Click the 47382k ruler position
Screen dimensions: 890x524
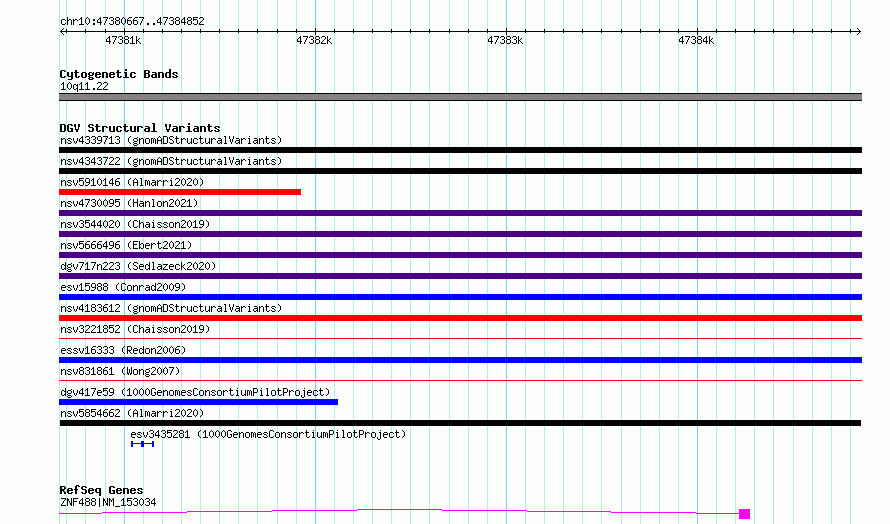(314, 40)
